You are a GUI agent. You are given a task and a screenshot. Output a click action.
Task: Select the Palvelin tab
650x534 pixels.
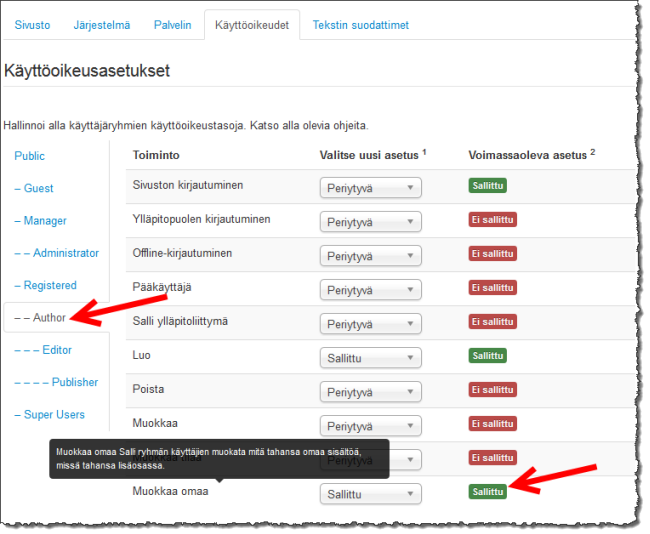172,25
